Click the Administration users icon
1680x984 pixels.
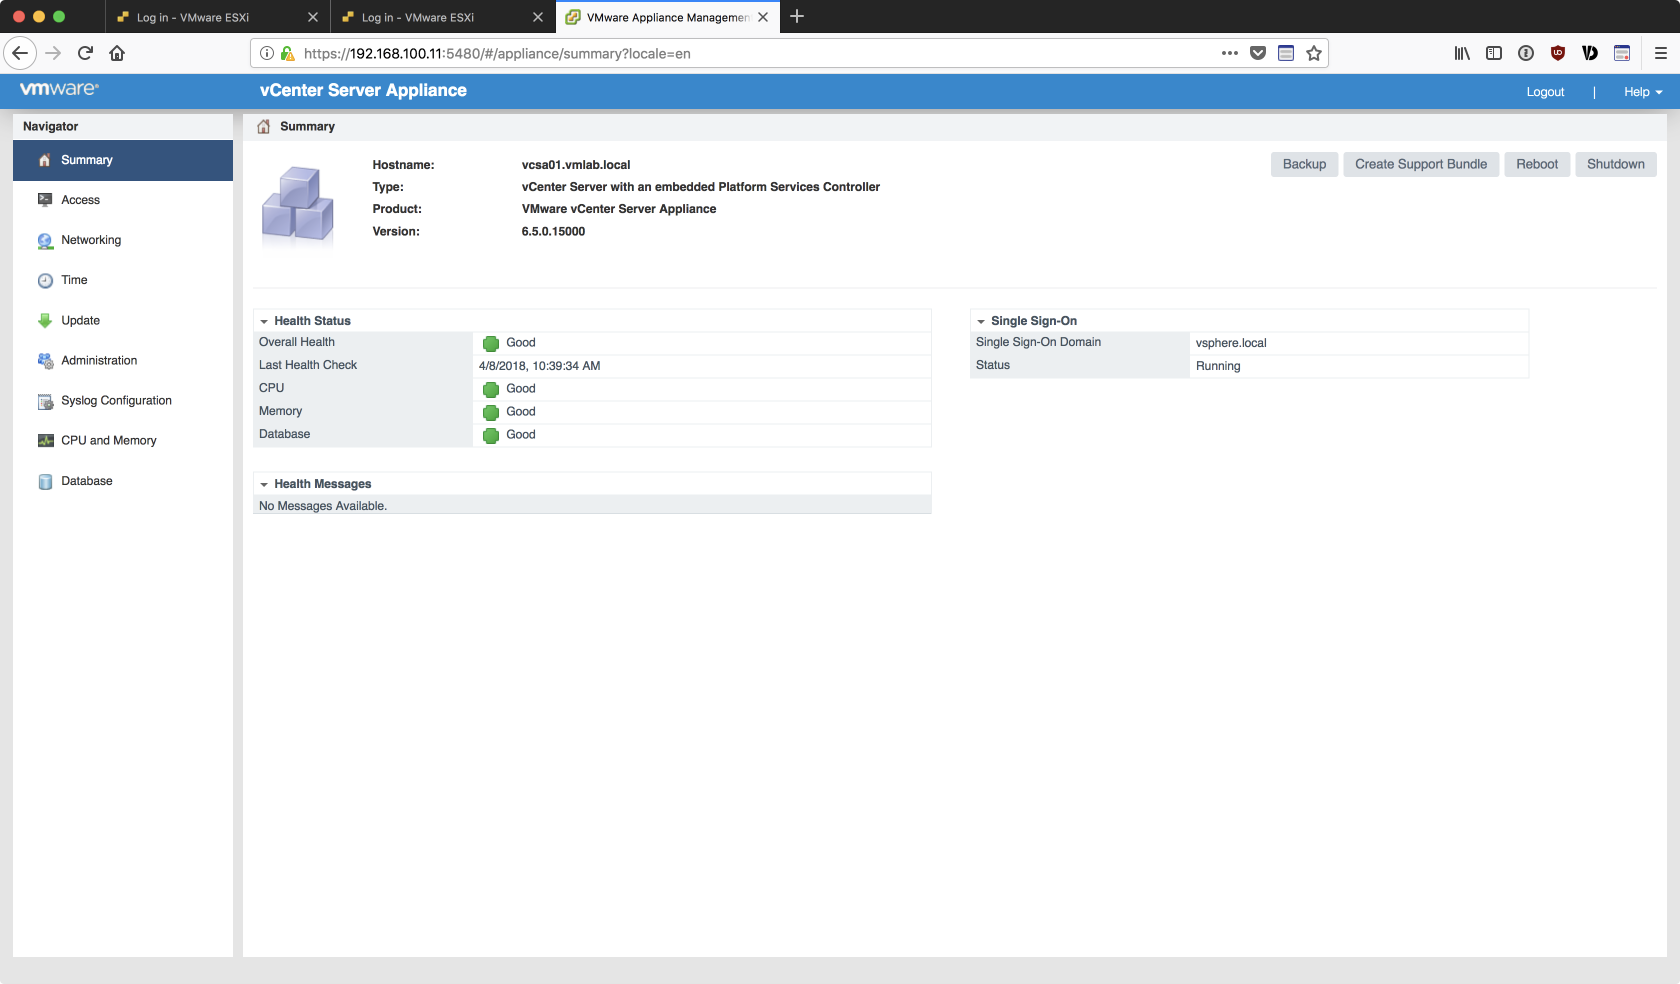(x=45, y=361)
